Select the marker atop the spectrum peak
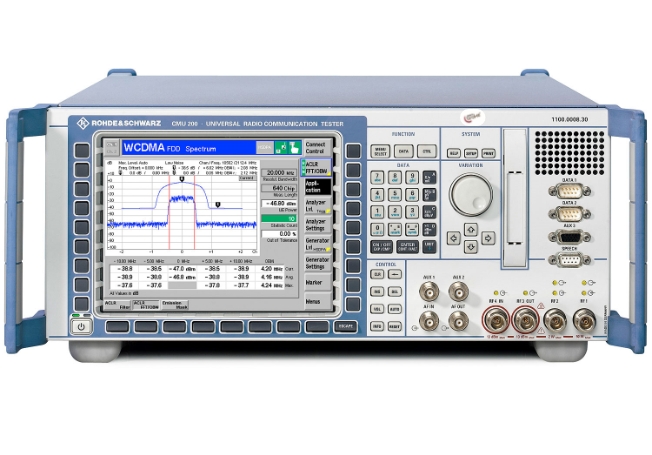 tap(182, 179)
